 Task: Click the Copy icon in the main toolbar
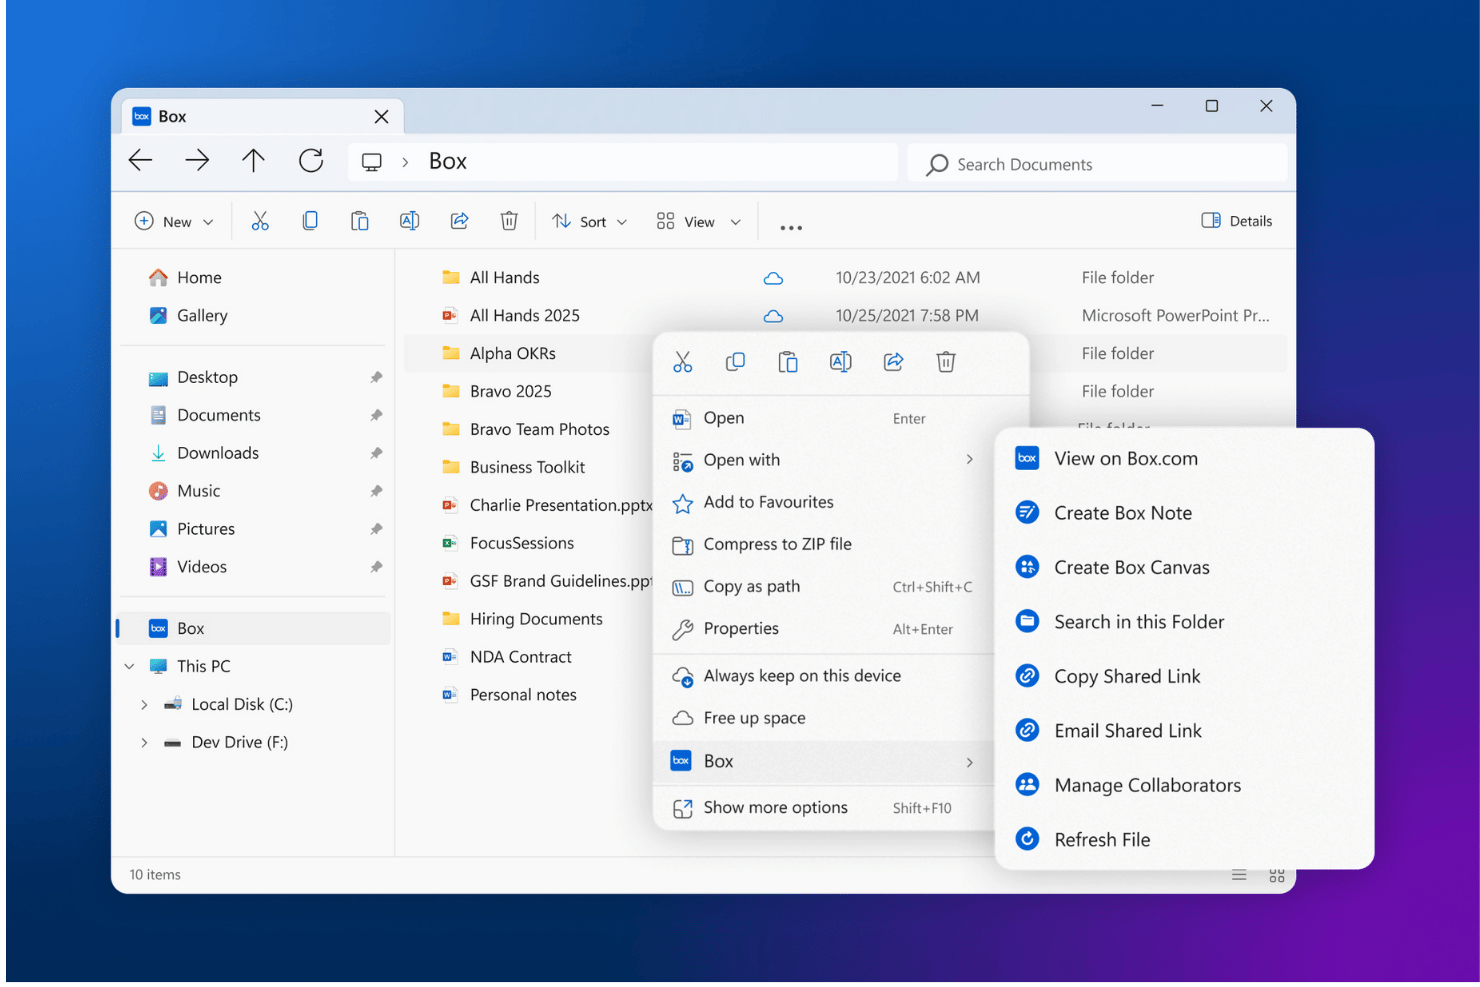pyautogui.click(x=310, y=221)
